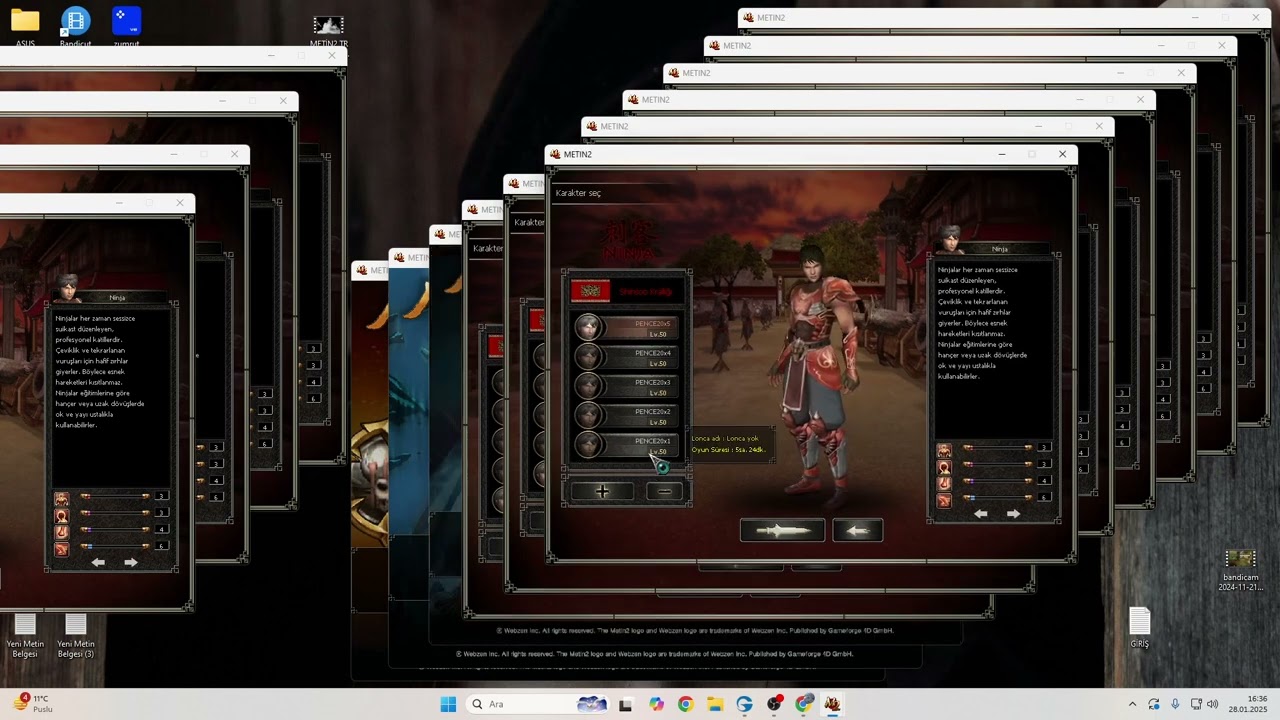The width and height of the screenshot is (1280, 720).
Task: Click the Shinsoo Krallığı kingdom name
Action: pos(644,291)
